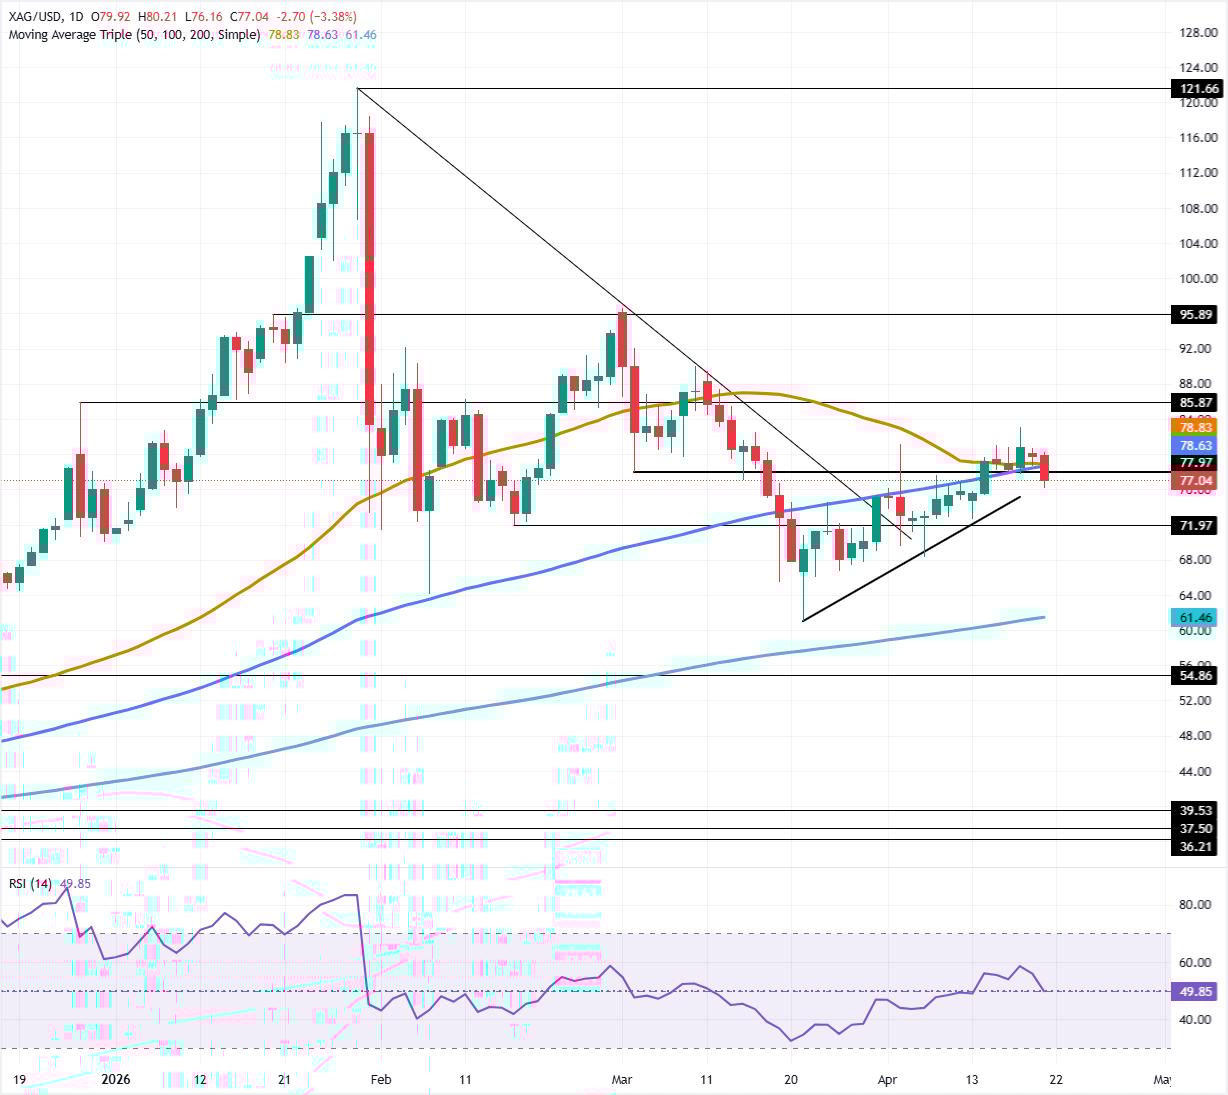Select the 1D interval label
Image resolution: width=1228 pixels, height=1095 pixels.
[x=77, y=17]
